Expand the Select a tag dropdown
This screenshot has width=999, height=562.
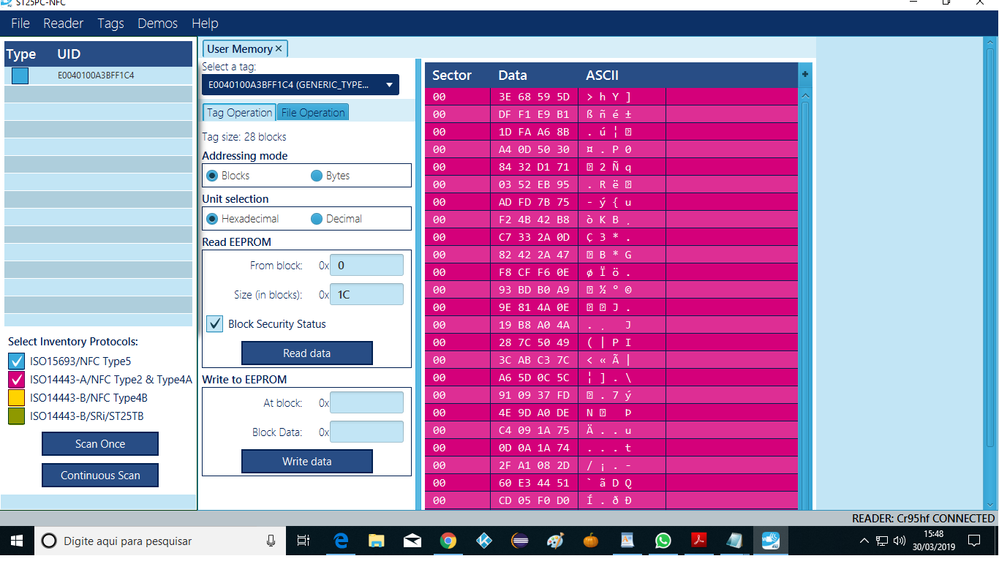click(389, 85)
